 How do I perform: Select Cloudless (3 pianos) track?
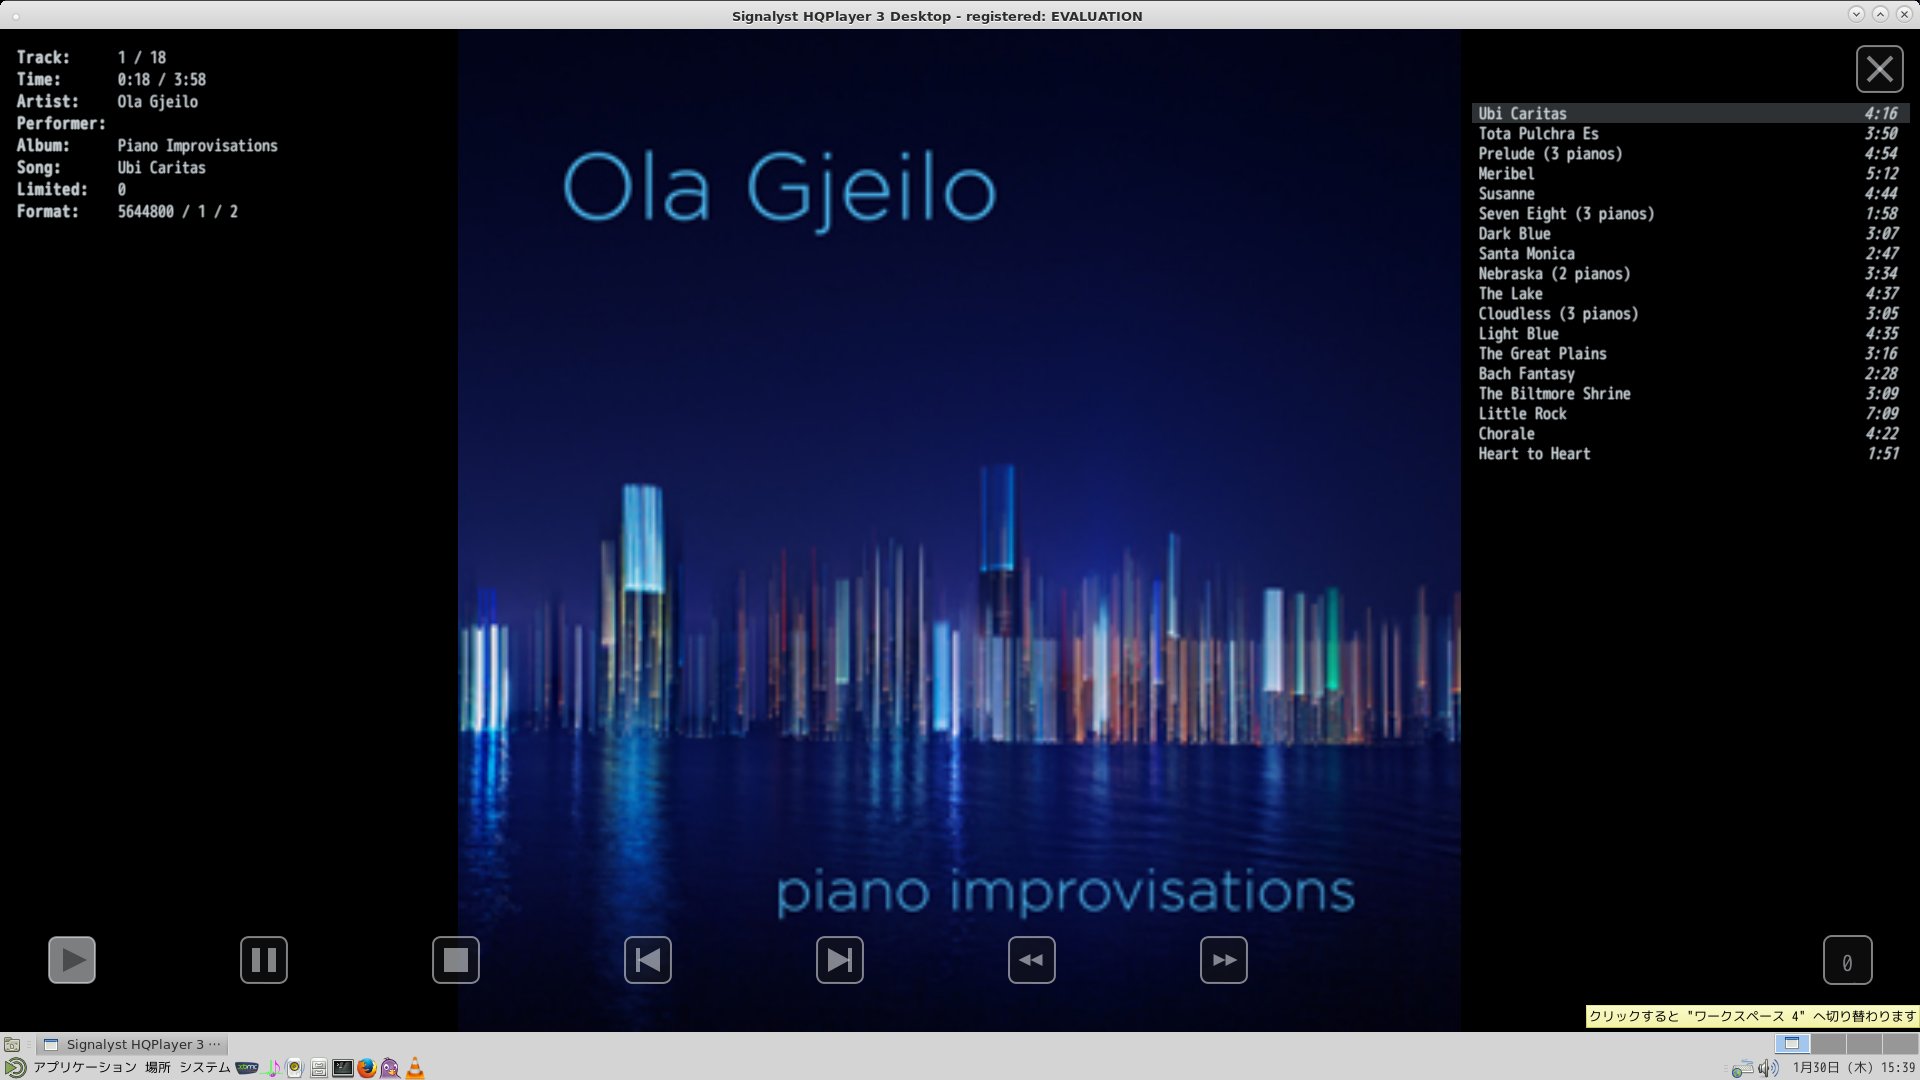click(x=1690, y=313)
